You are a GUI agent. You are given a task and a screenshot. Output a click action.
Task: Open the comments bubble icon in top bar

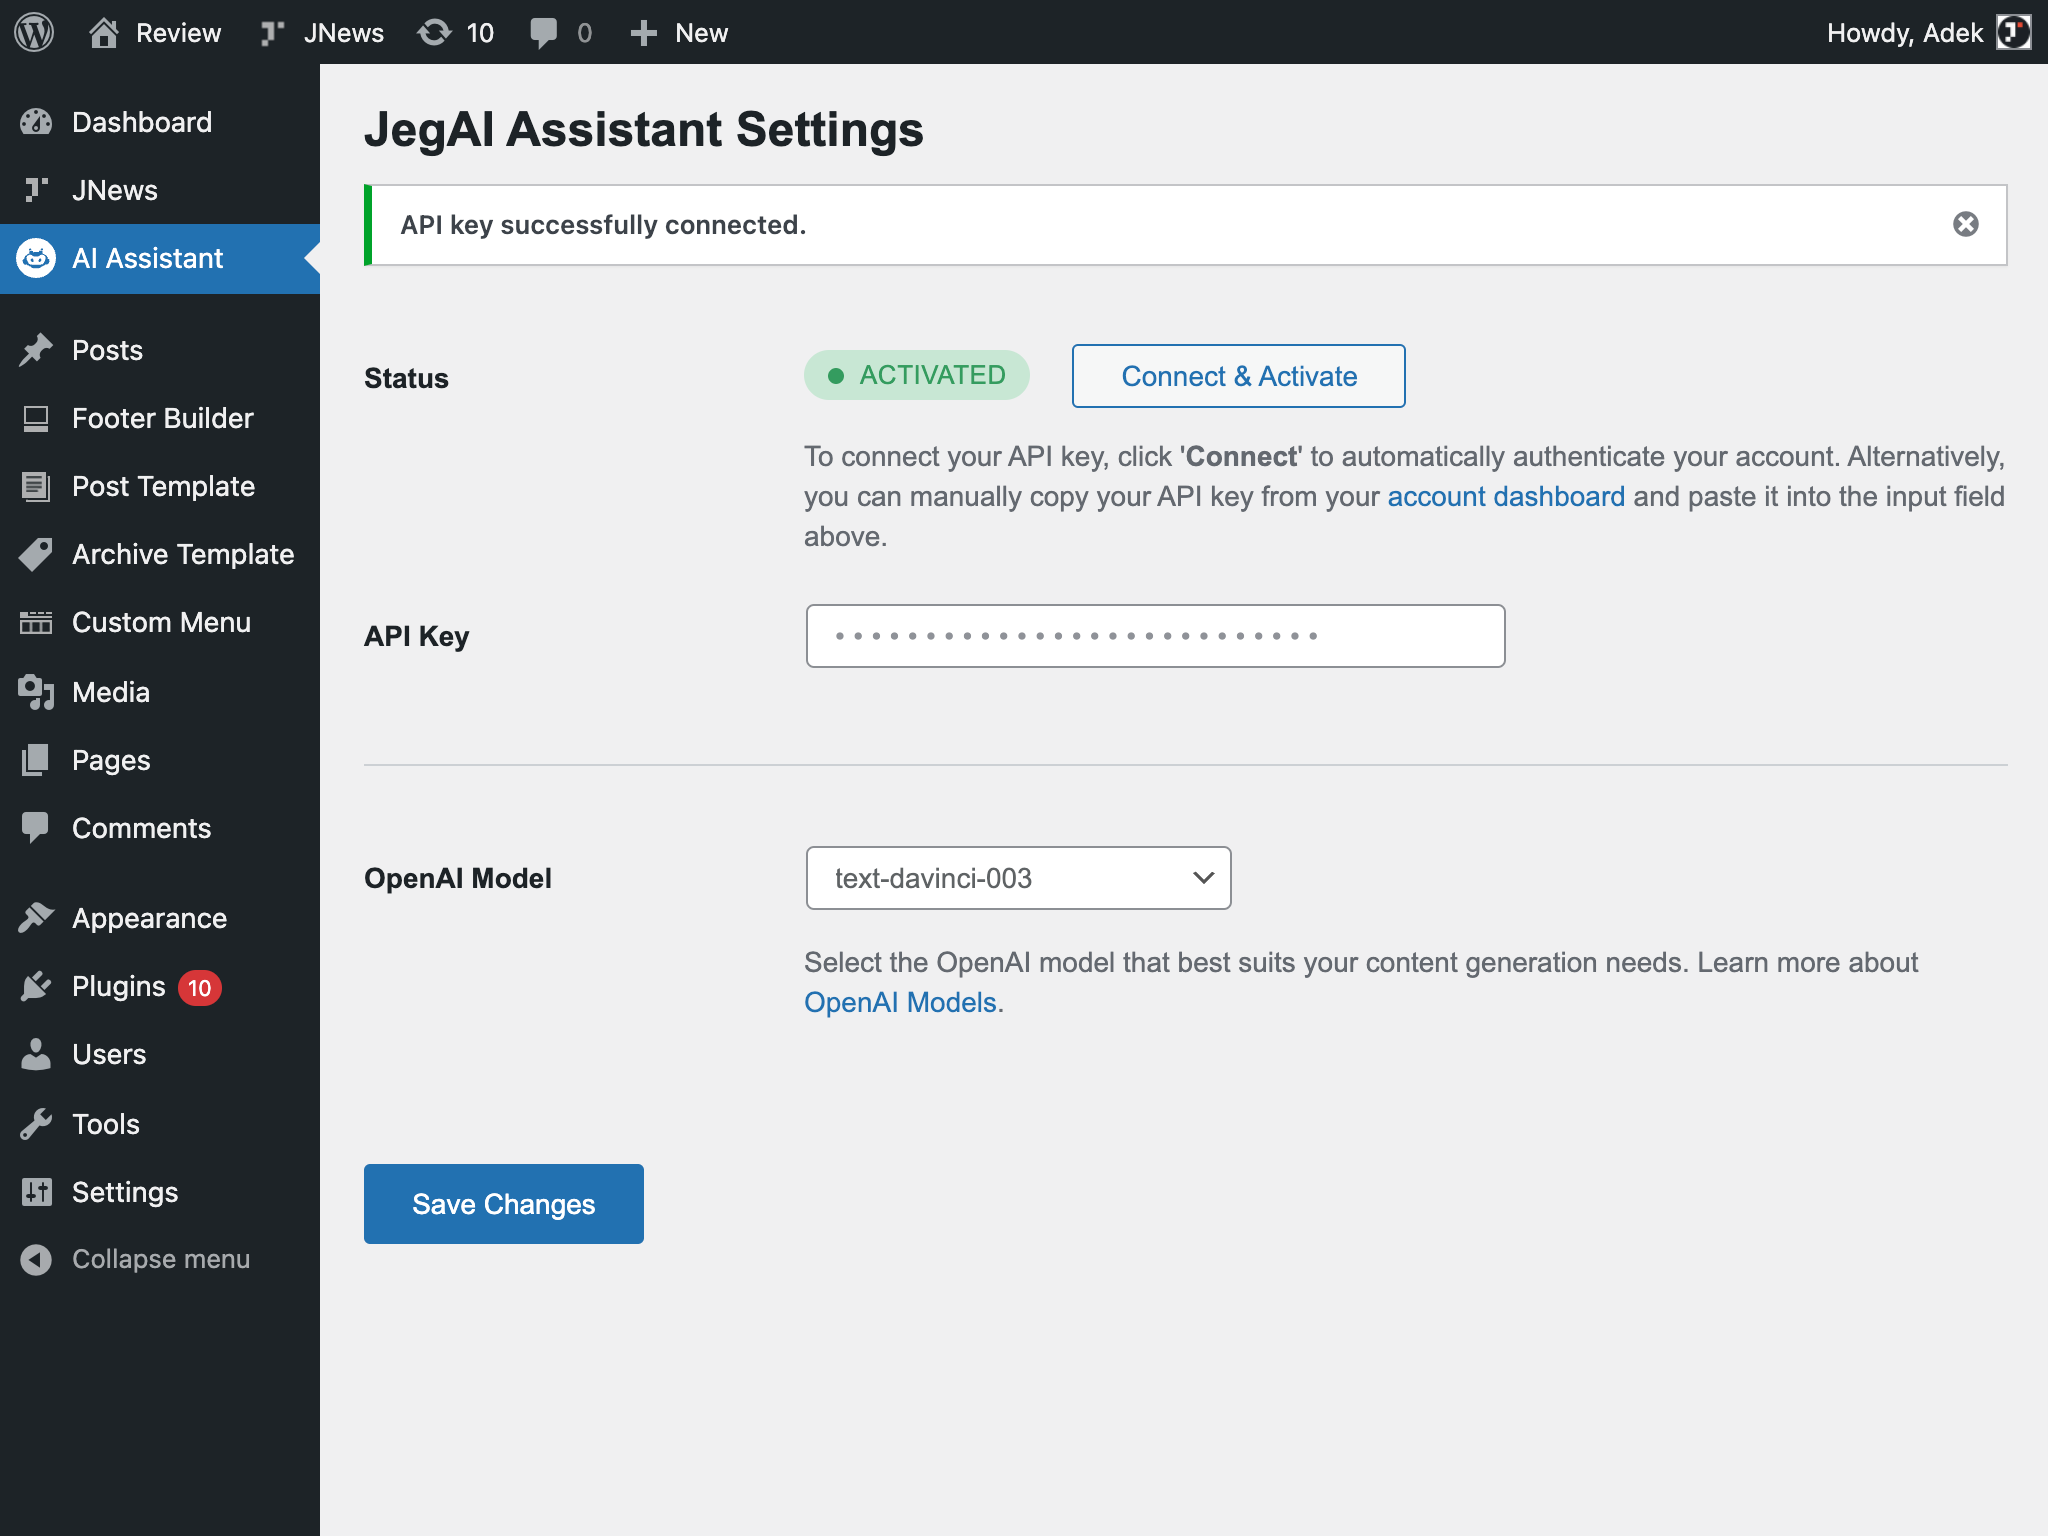(543, 32)
